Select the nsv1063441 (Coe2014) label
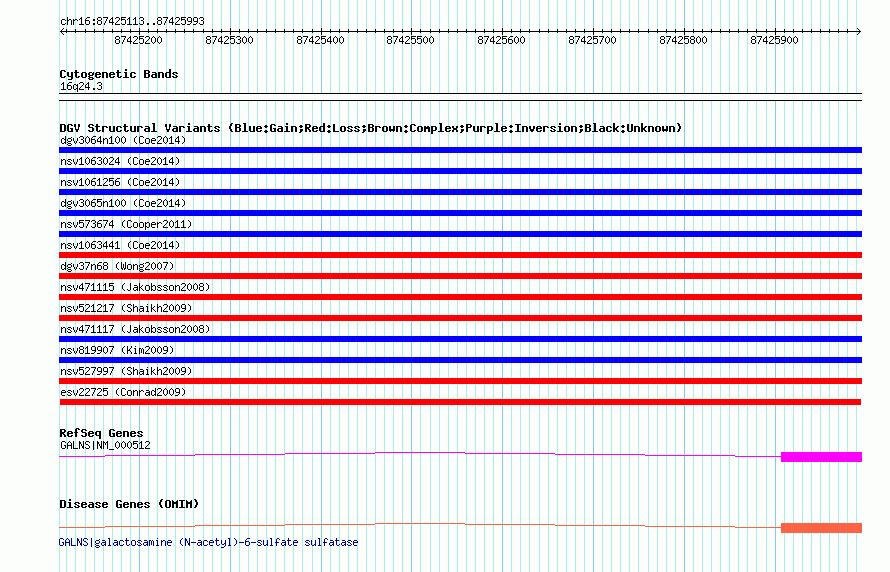 tap(120, 245)
